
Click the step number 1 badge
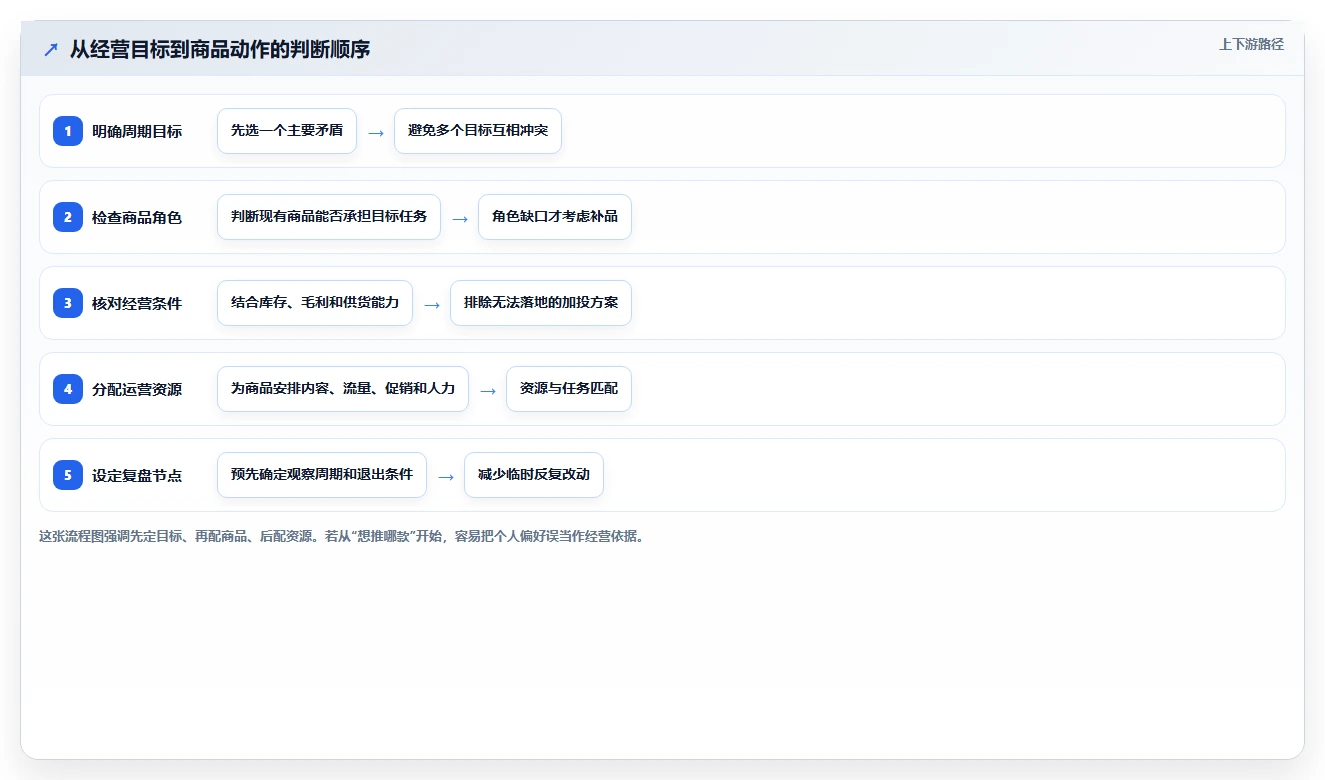click(x=68, y=131)
